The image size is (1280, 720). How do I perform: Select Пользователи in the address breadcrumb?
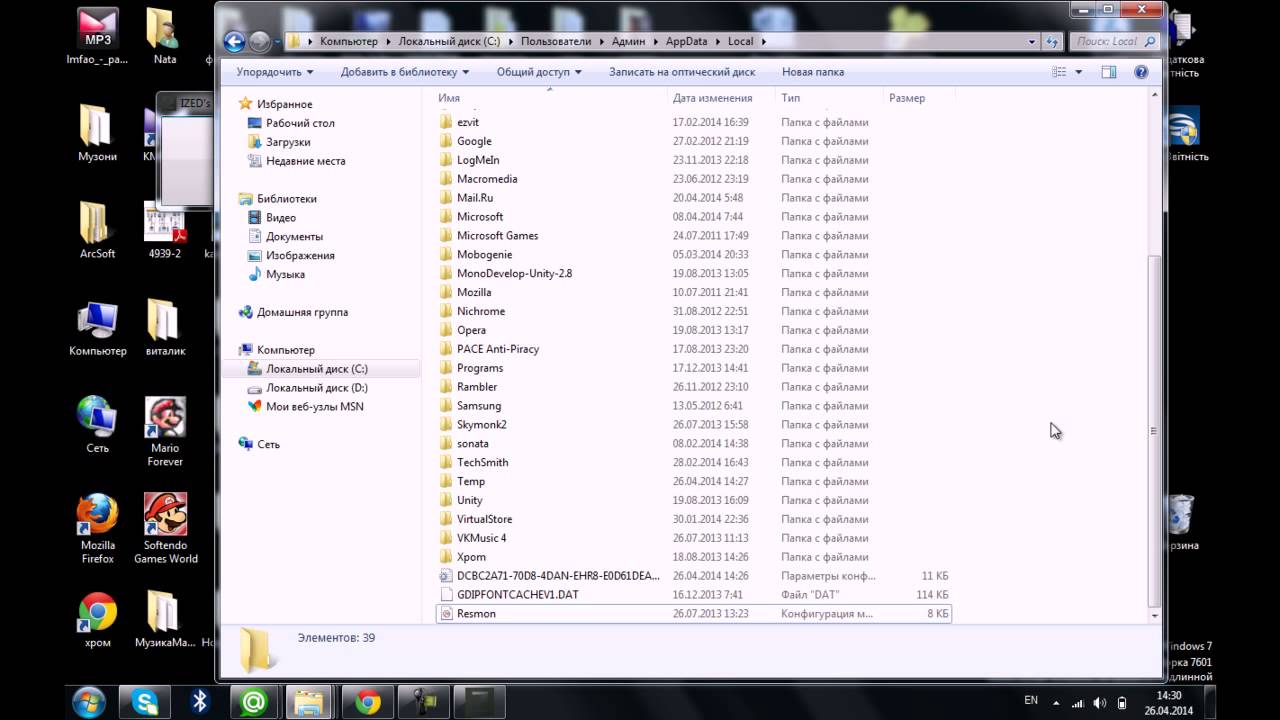click(x=555, y=41)
